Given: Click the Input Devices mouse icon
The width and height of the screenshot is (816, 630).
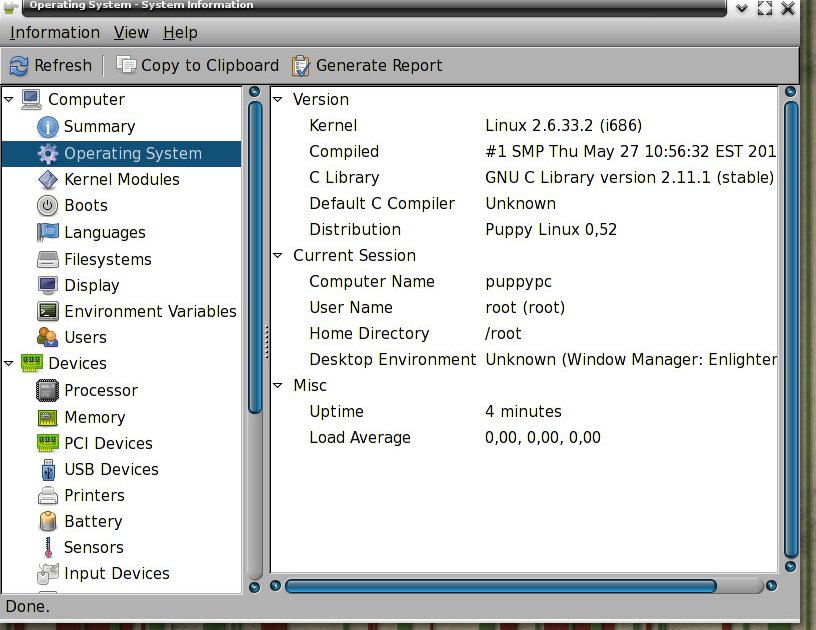Looking at the screenshot, I should 47,573.
